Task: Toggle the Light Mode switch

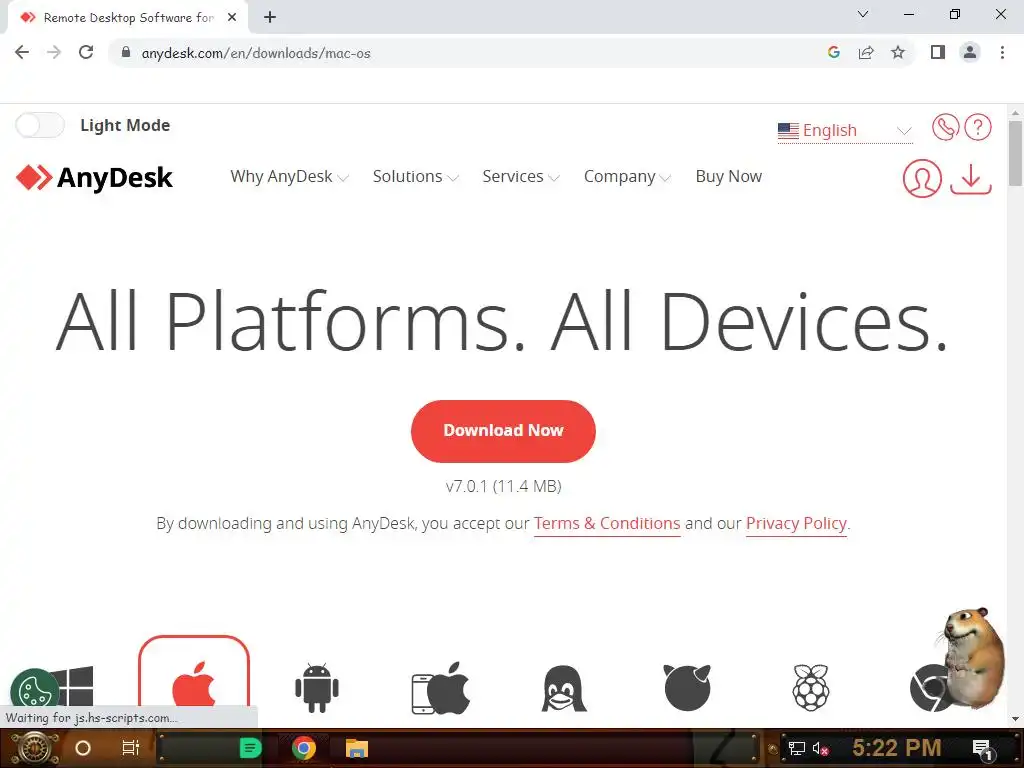Action: click(x=40, y=125)
